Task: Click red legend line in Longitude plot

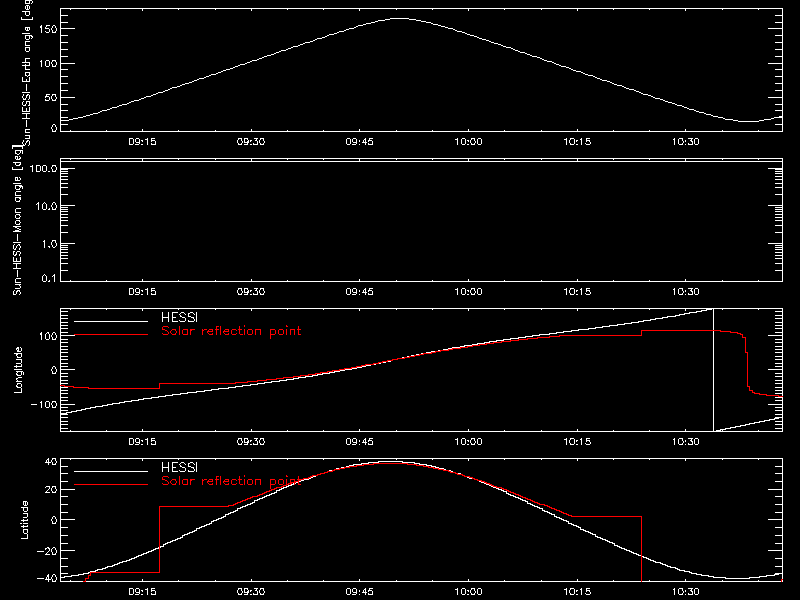Action: coord(111,335)
